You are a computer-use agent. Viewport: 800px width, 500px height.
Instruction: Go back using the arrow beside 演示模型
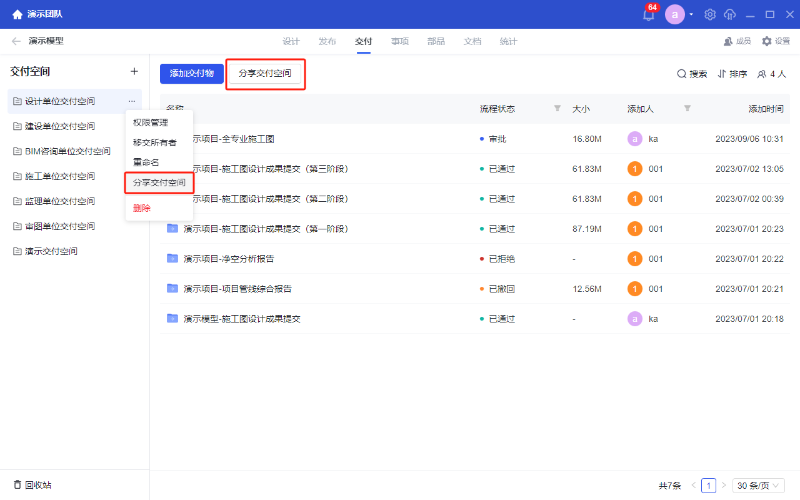16,41
